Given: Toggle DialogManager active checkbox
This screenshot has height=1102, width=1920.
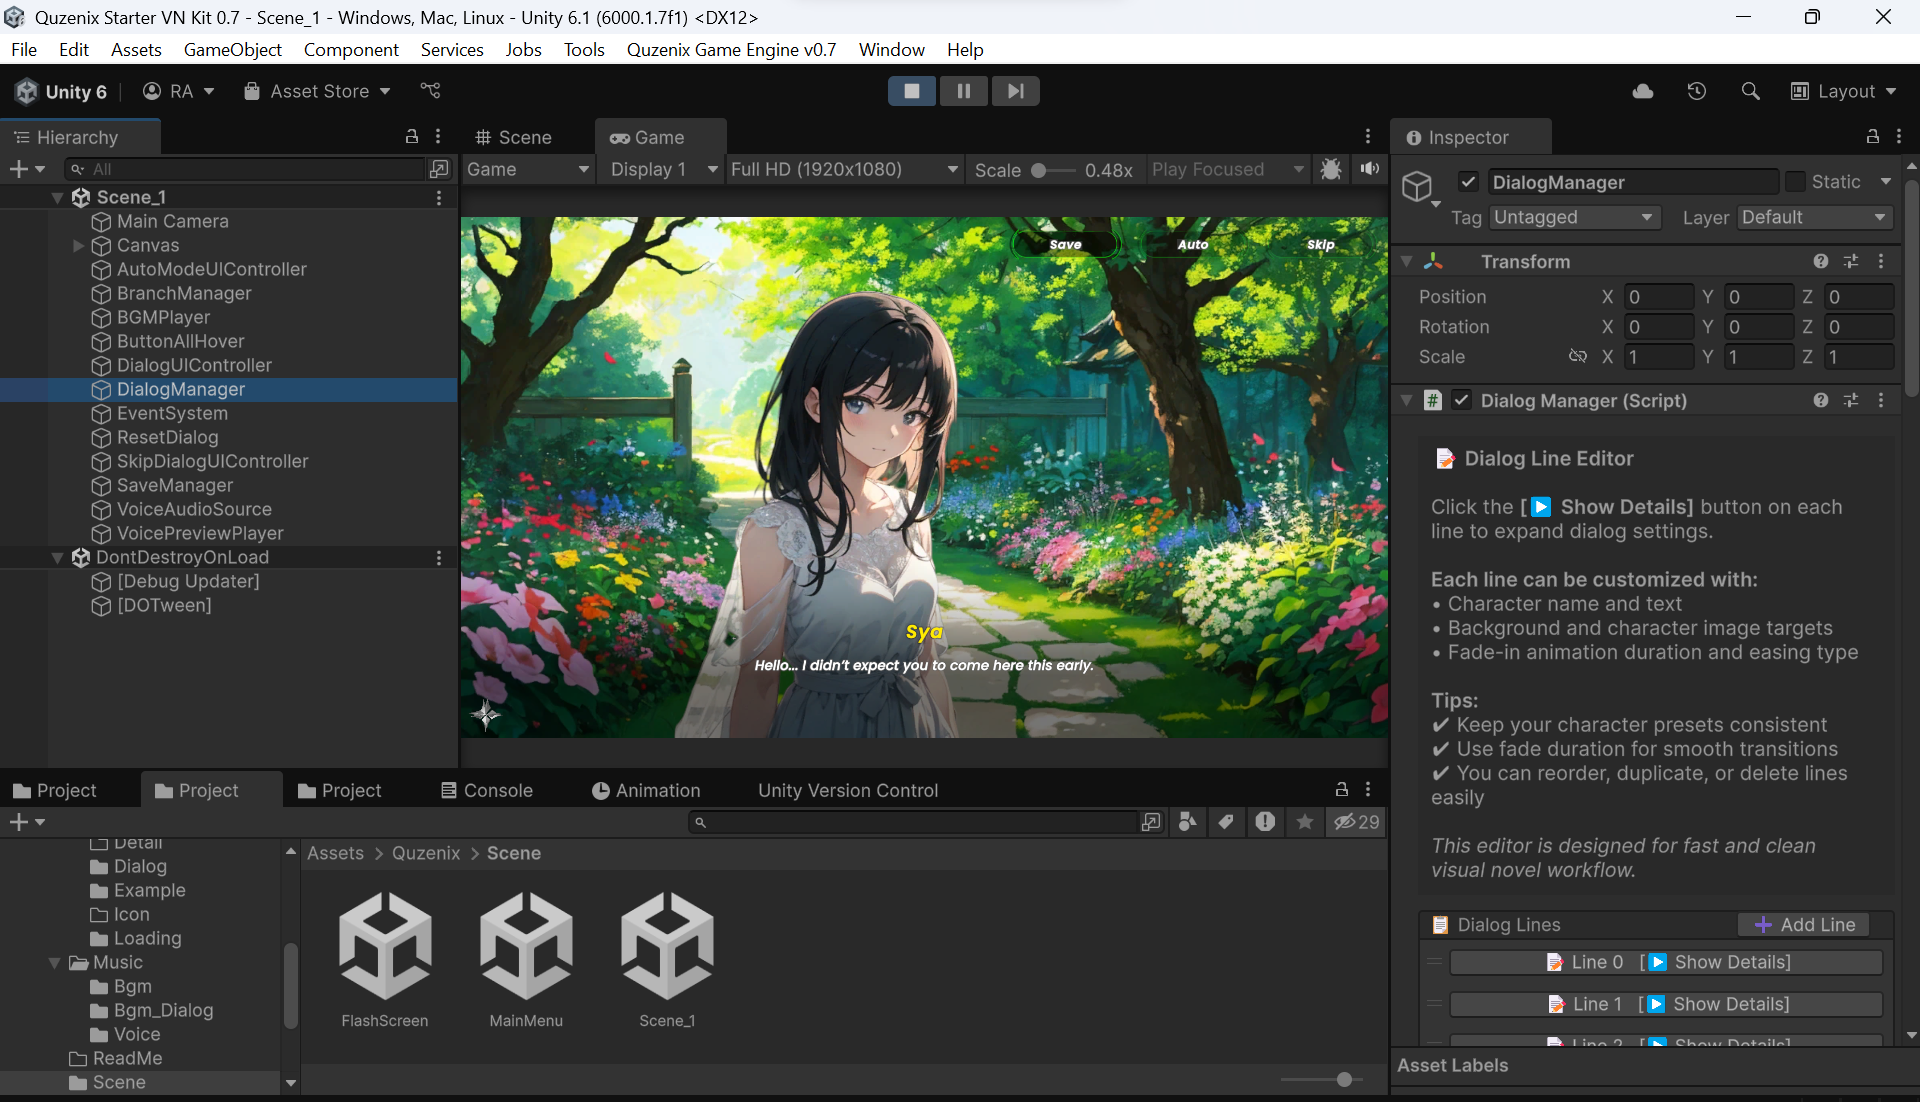Looking at the screenshot, I should (x=1468, y=181).
